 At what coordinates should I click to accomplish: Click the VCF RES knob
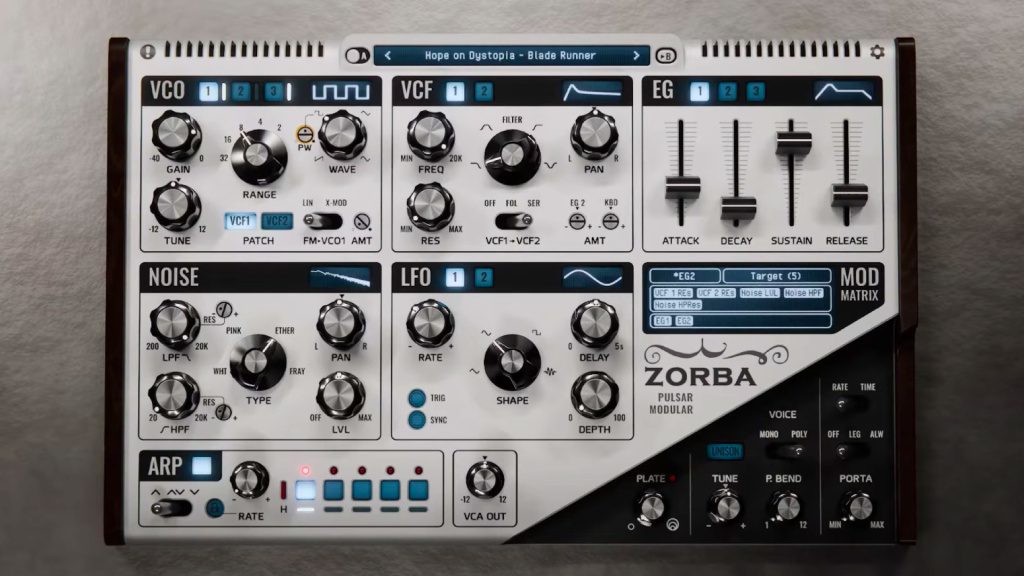430,206
